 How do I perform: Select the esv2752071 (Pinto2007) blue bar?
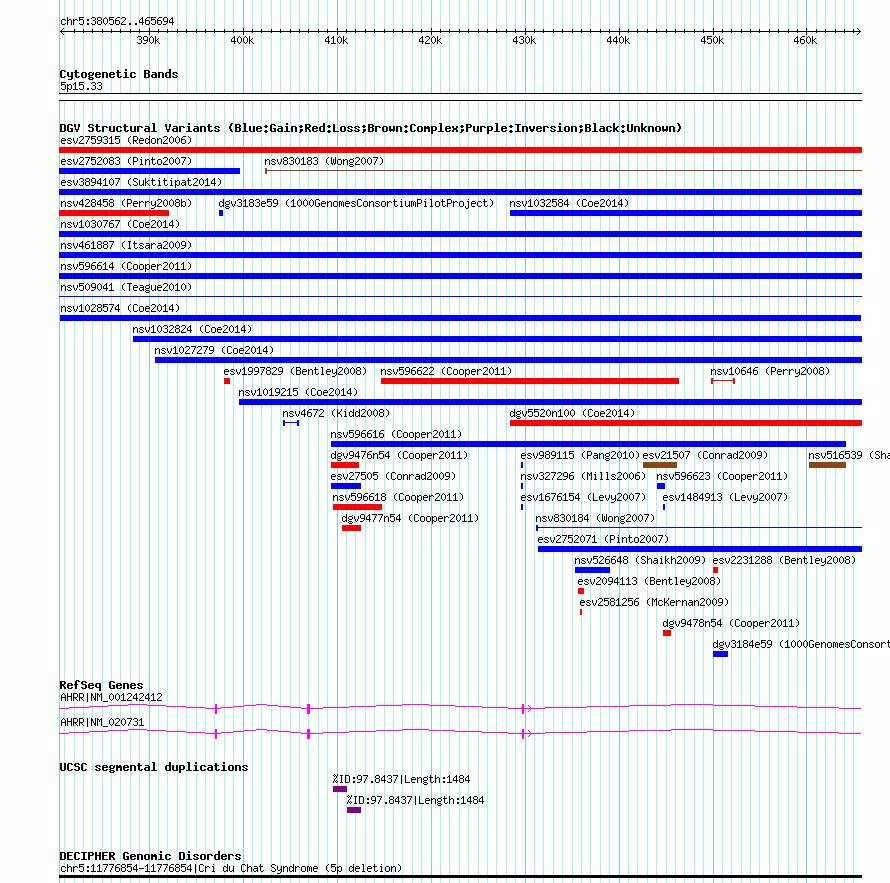[x=700, y=549]
